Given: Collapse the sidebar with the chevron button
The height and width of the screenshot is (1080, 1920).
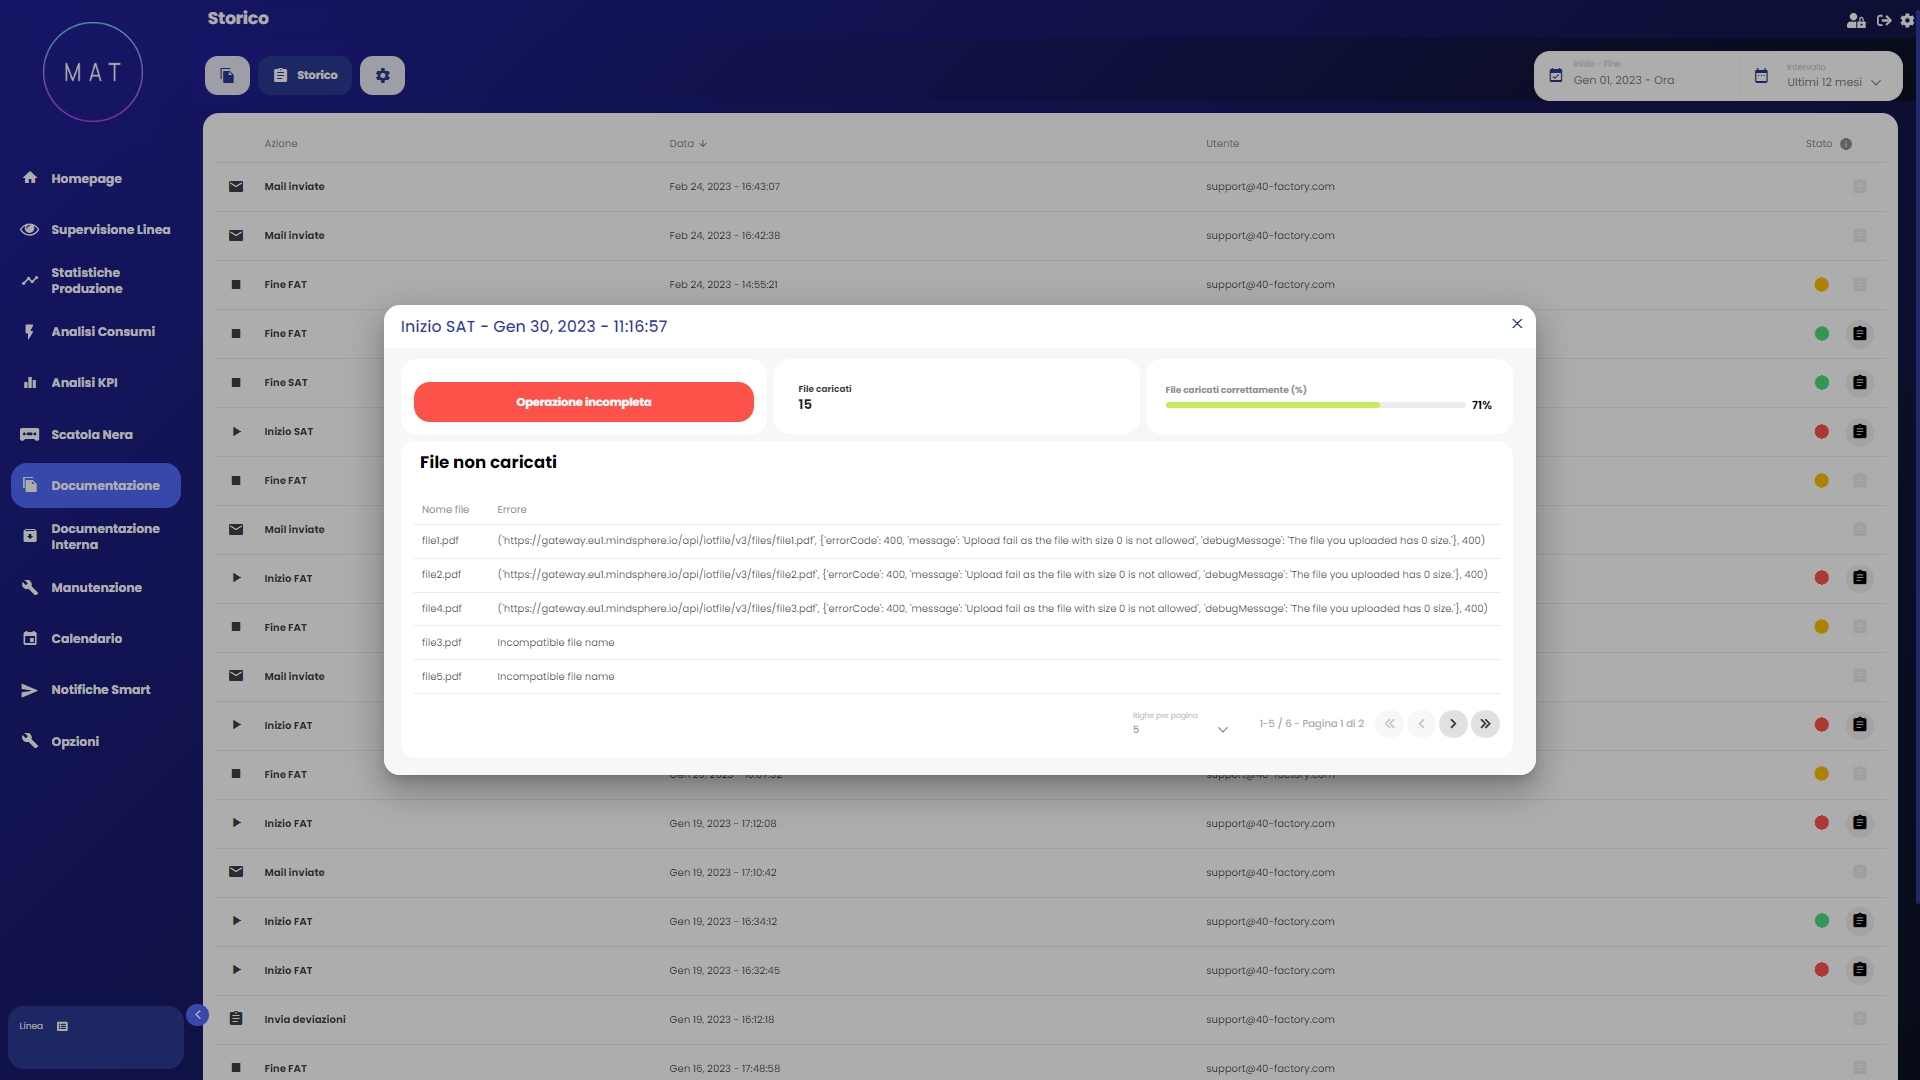Looking at the screenshot, I should [x=198, y=1015].
